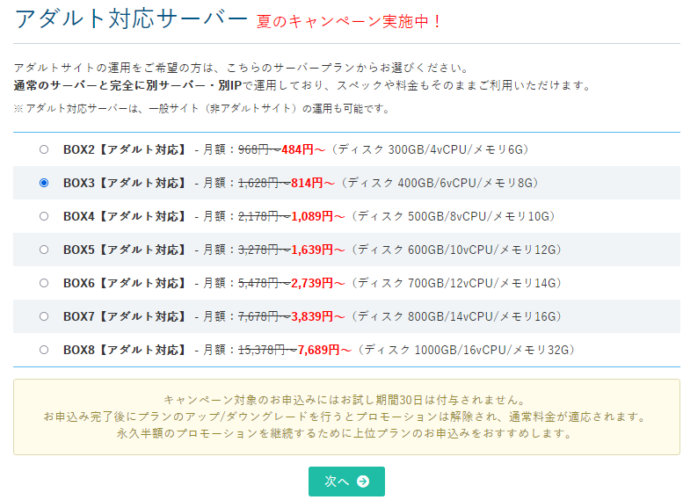The image size is (683, 500).
Task: Click the BOX8【アダルト対応】 label text
Action: (124, 350)
